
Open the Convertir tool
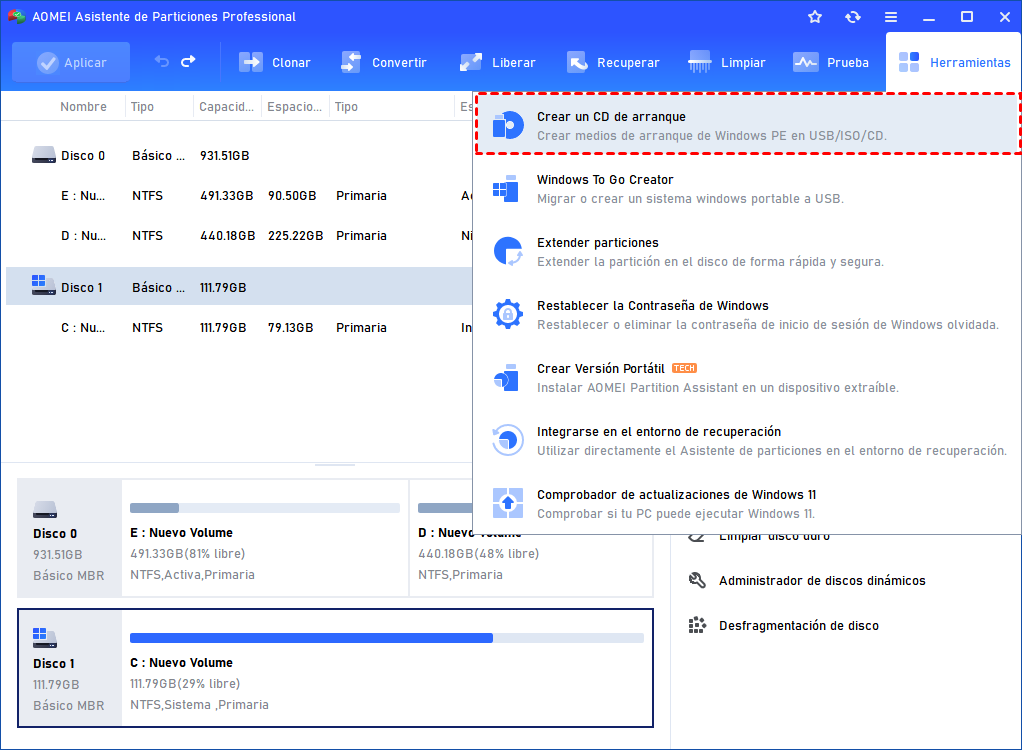351,62
